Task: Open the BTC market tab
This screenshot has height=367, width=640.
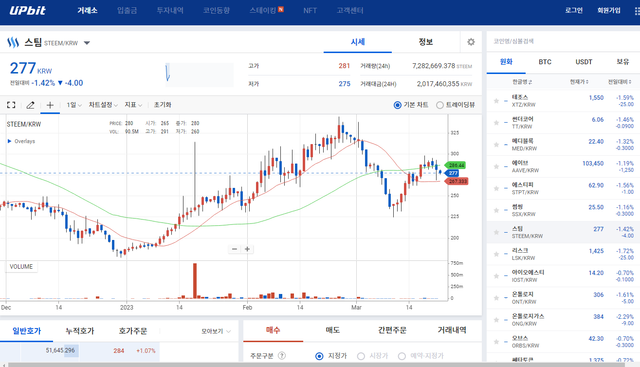Action: tap(544, 62)
